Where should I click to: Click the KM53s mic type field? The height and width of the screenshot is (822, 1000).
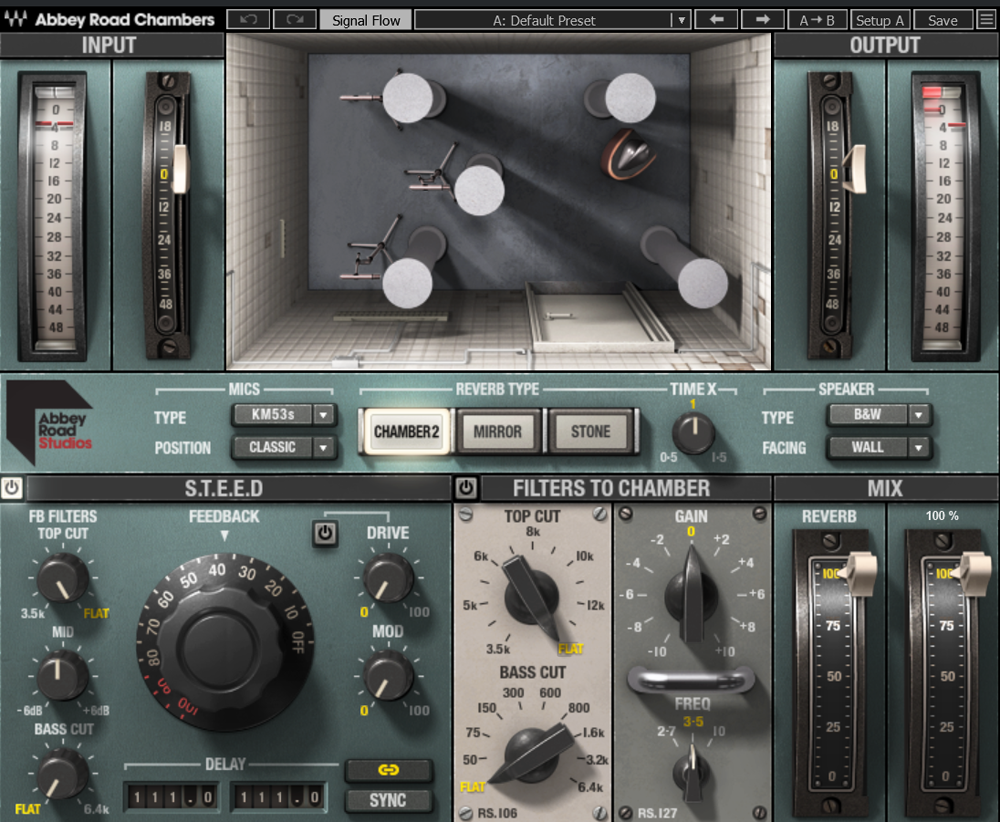click(x=273, y=415)
